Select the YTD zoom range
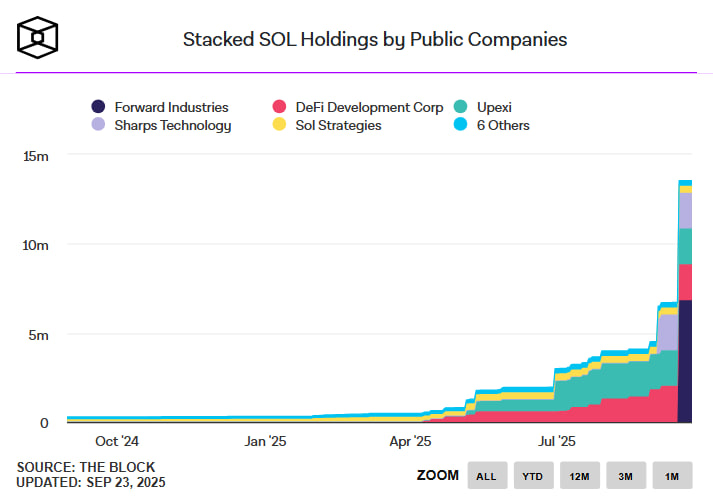The image size is (713, 500). coord(533,476)
